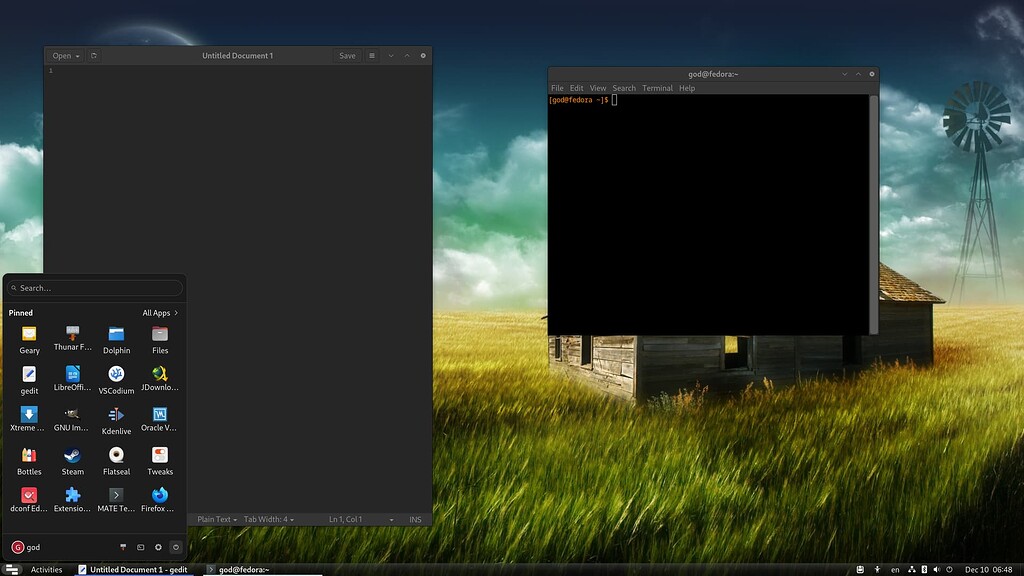The image size is (1024, 576).
Task: Save Untitled Document 1 in gedit
Action: [346, 55]
